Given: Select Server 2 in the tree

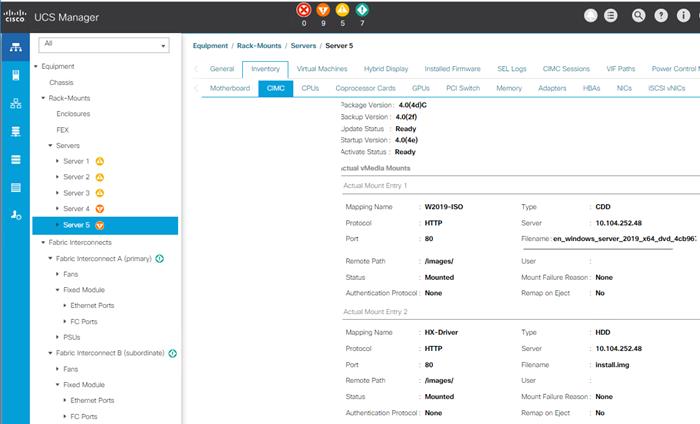Looking at the screenshot, I should (x=76, y=177).
